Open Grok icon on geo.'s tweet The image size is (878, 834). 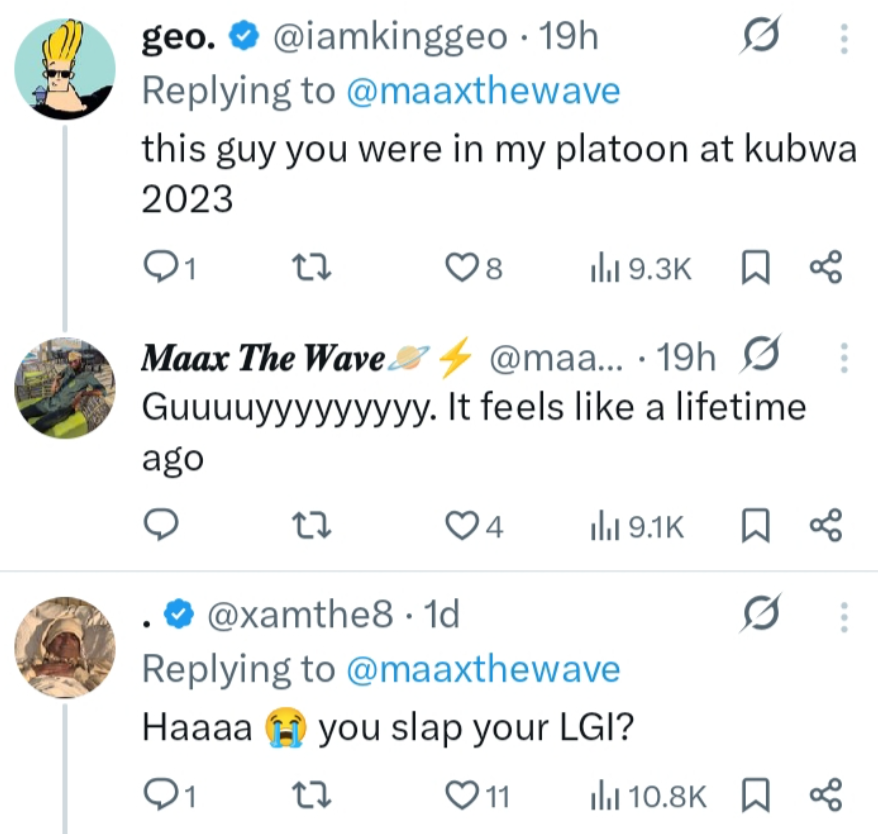pos(760,39)
